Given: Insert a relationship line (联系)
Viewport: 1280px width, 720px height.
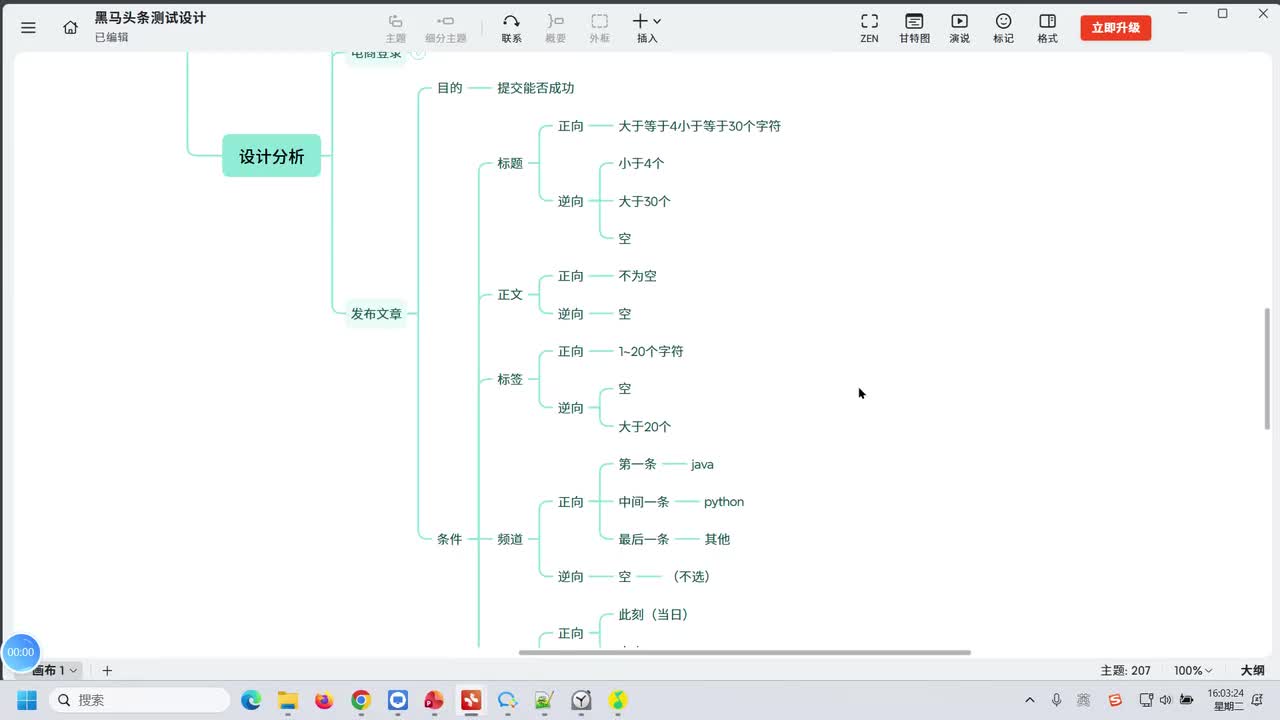Looking at the screenshot, I should [x=511, y=28].
